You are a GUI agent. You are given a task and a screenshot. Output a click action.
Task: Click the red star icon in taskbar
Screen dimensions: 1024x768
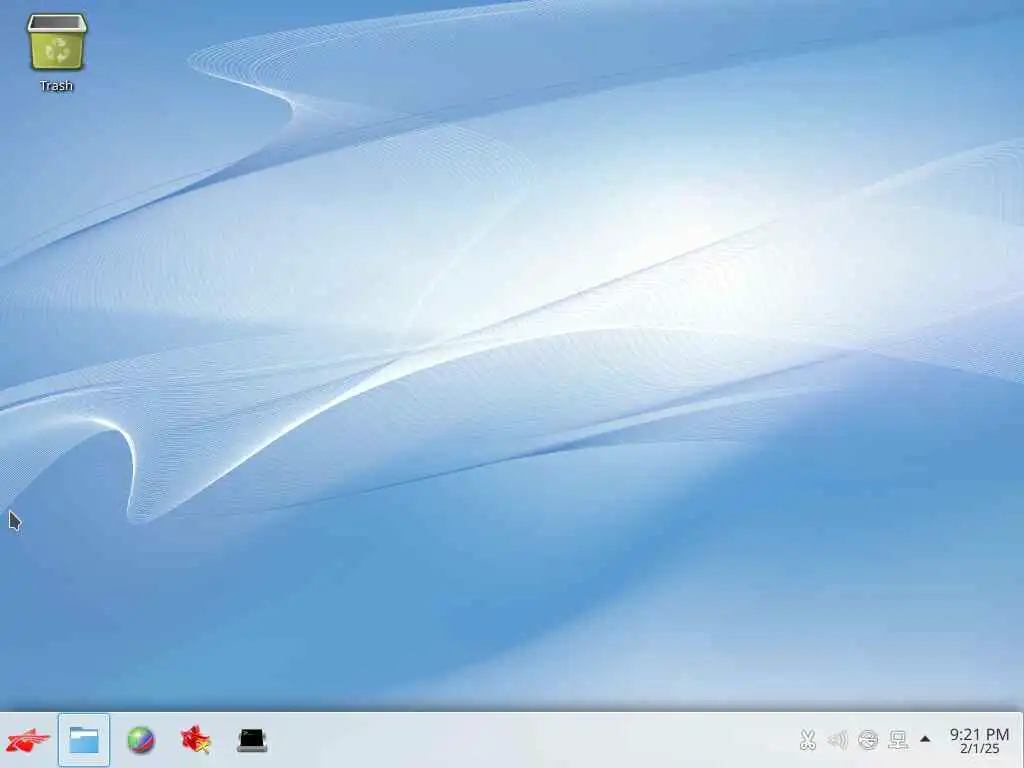(196, 741)
